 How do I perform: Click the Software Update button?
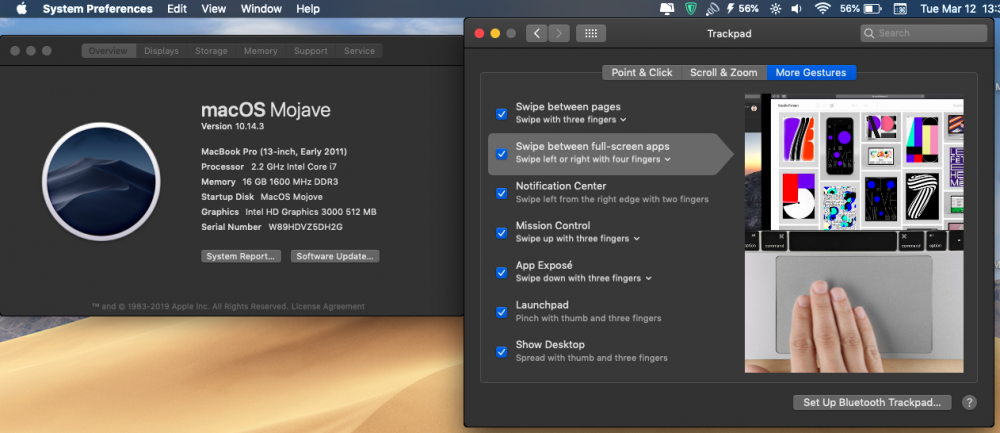335,256
